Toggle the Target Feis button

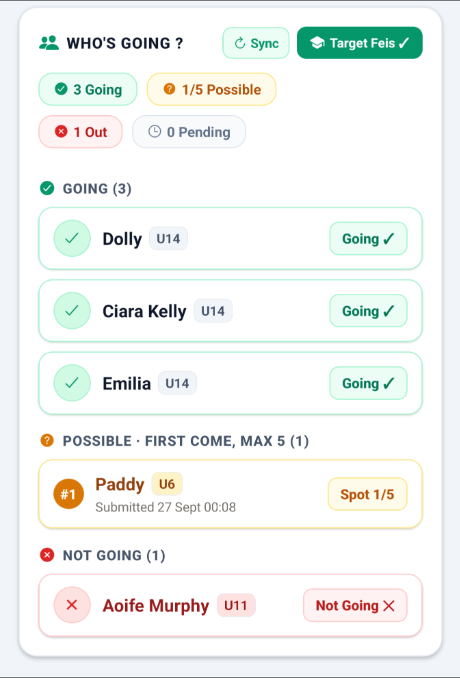360,43
